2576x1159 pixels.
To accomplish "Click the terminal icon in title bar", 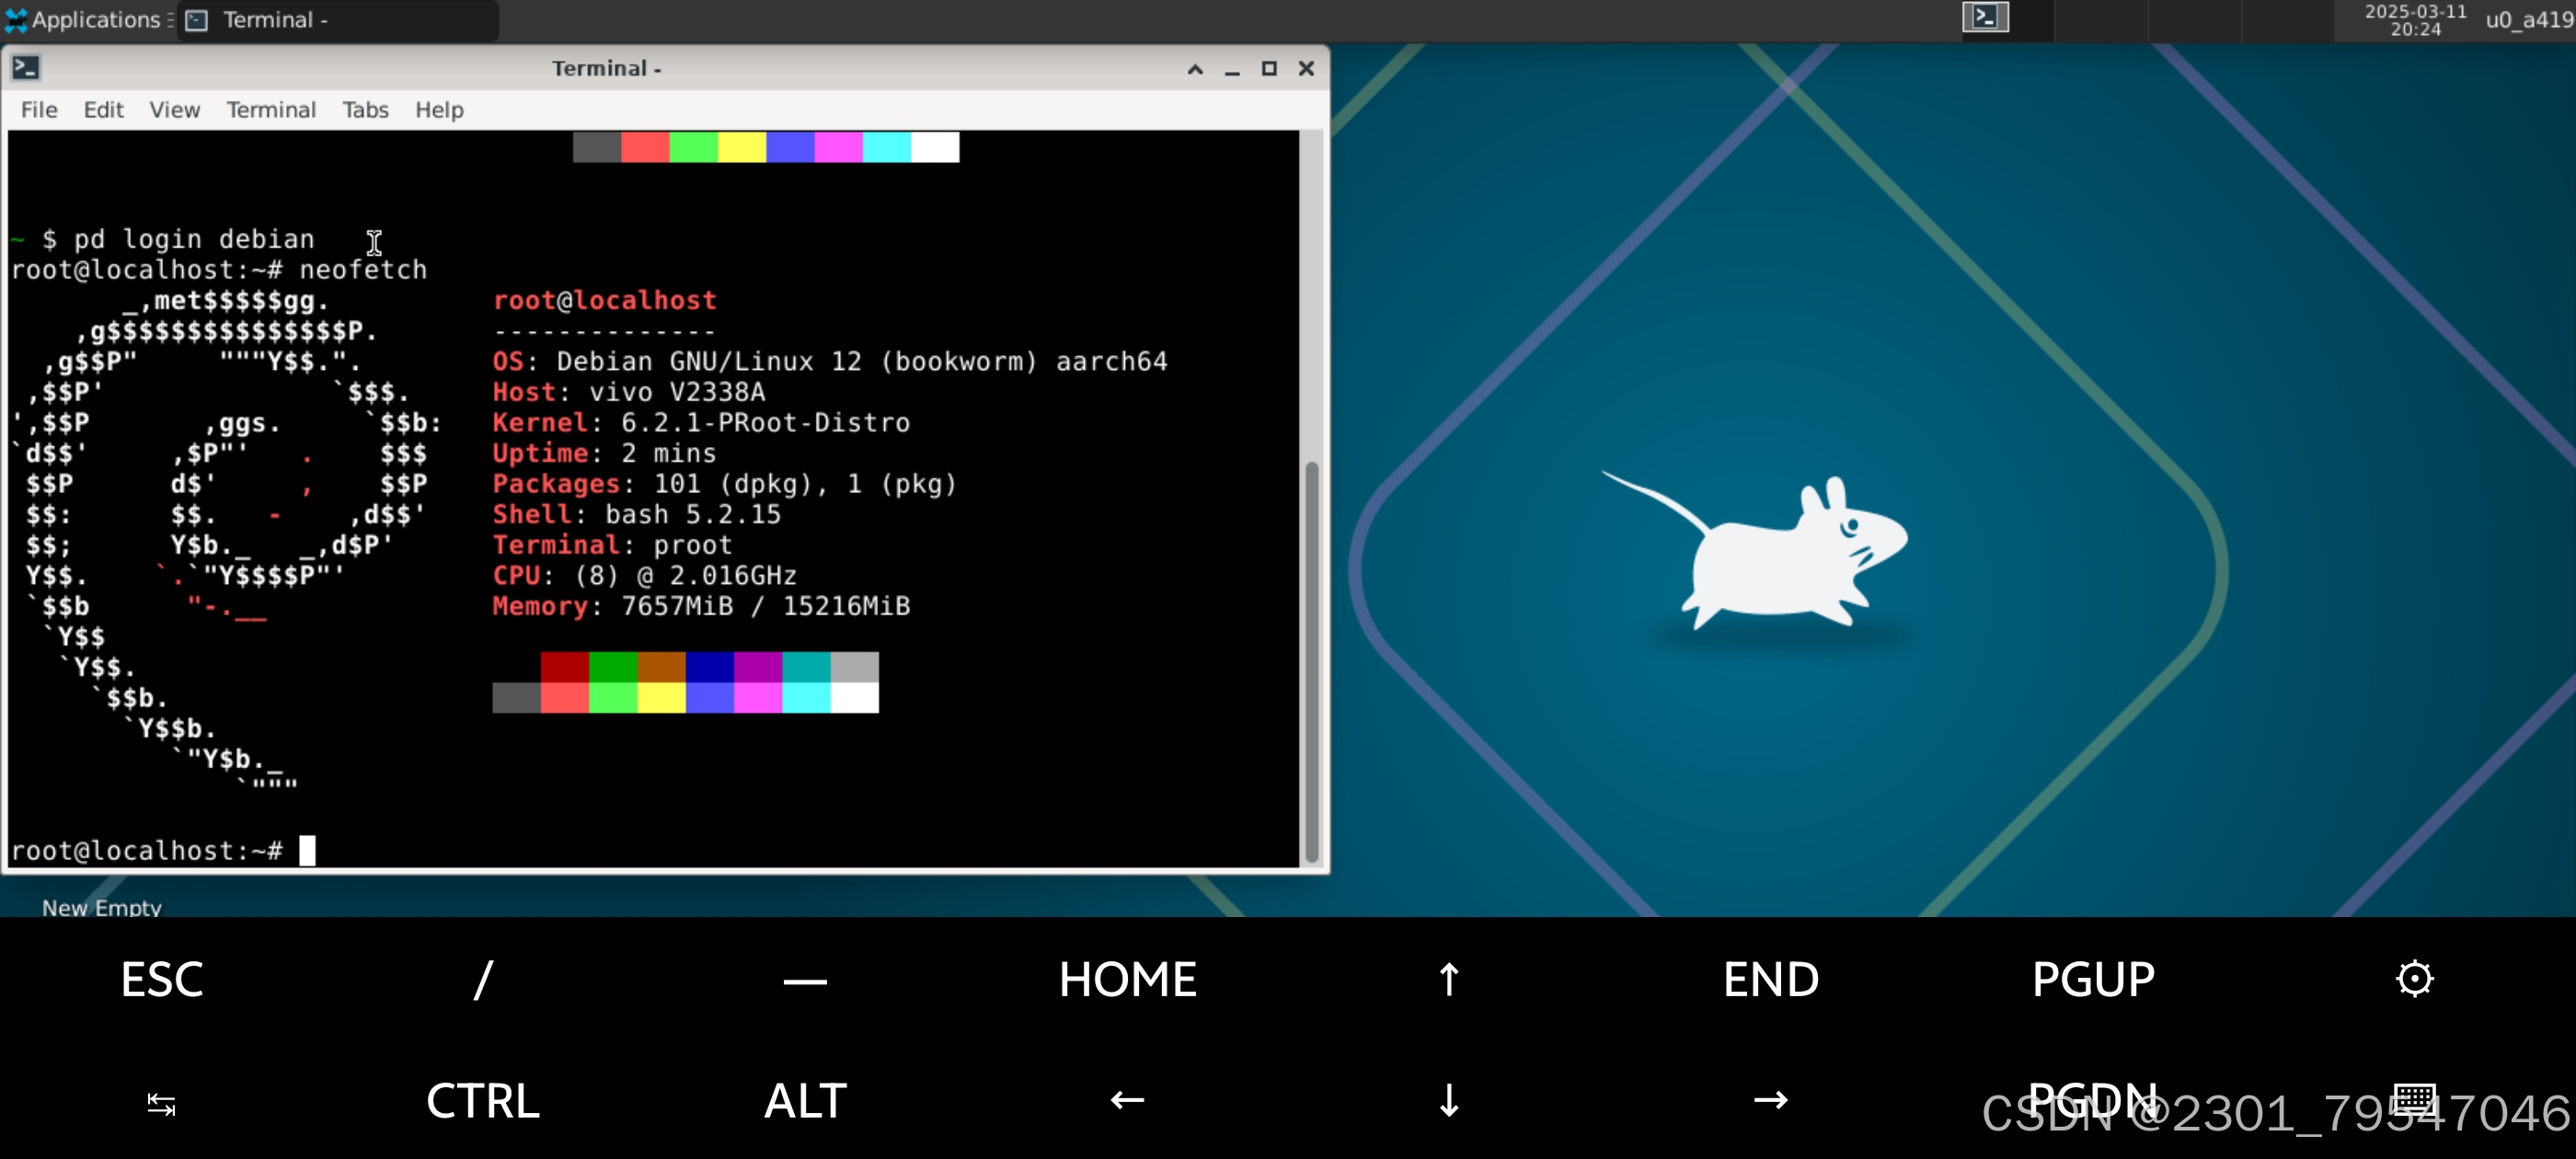I will pos(26,68).
